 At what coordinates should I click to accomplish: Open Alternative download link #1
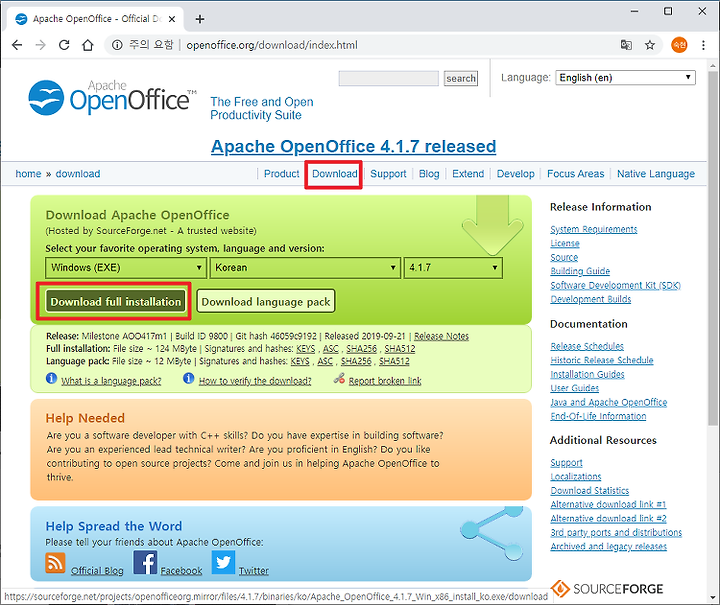[x=608, y=504]
